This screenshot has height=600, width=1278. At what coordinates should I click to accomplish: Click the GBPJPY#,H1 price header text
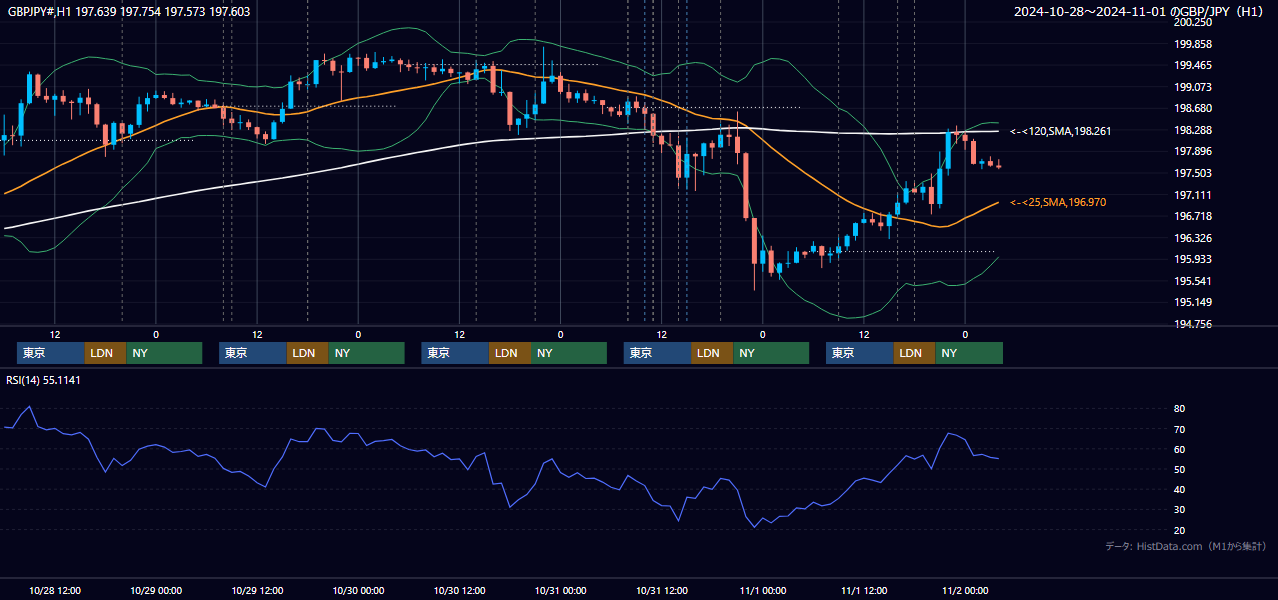click(129, 11)
